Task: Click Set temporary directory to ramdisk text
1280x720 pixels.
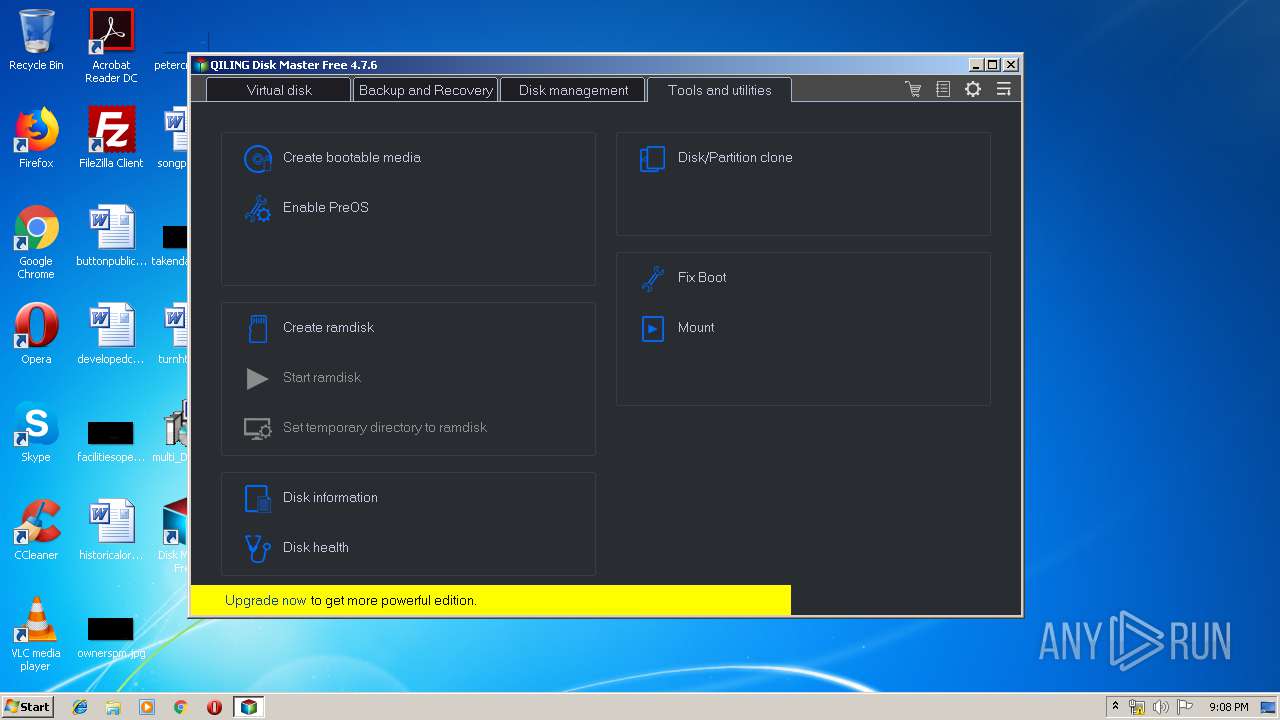Action: click(385, 428)
